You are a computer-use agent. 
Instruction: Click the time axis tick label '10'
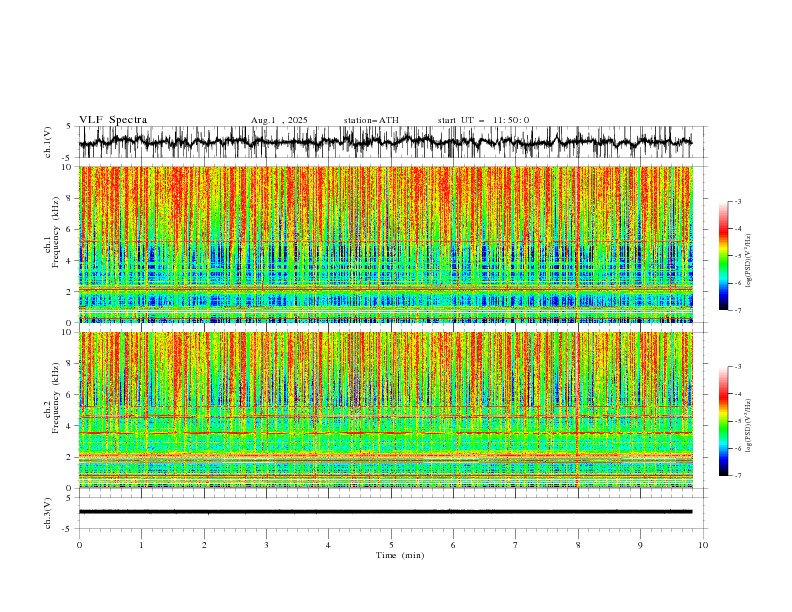click(x=703, y=545)
